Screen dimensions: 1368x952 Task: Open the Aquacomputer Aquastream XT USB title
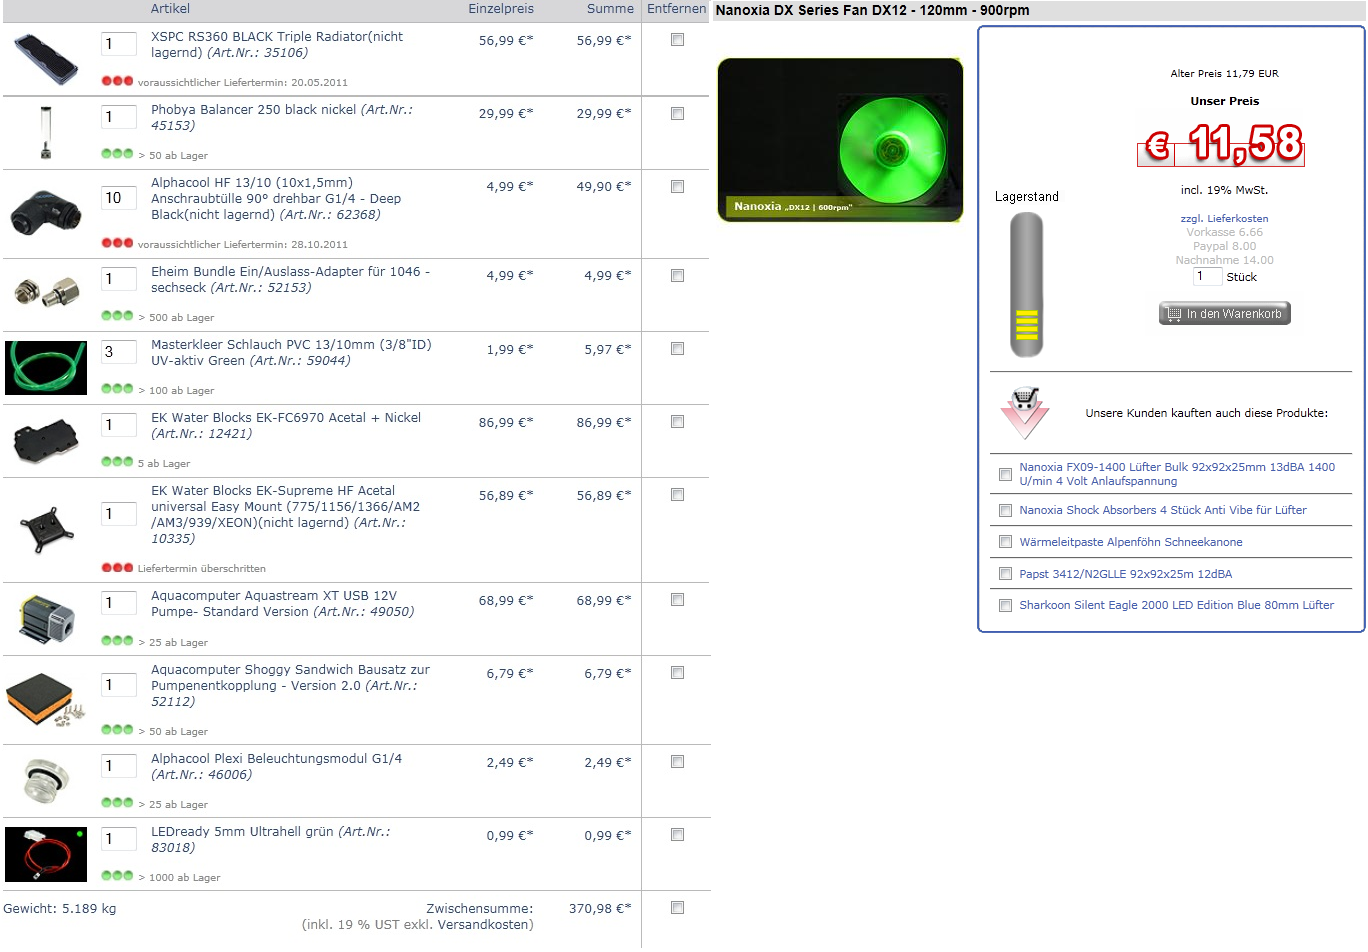282,603
